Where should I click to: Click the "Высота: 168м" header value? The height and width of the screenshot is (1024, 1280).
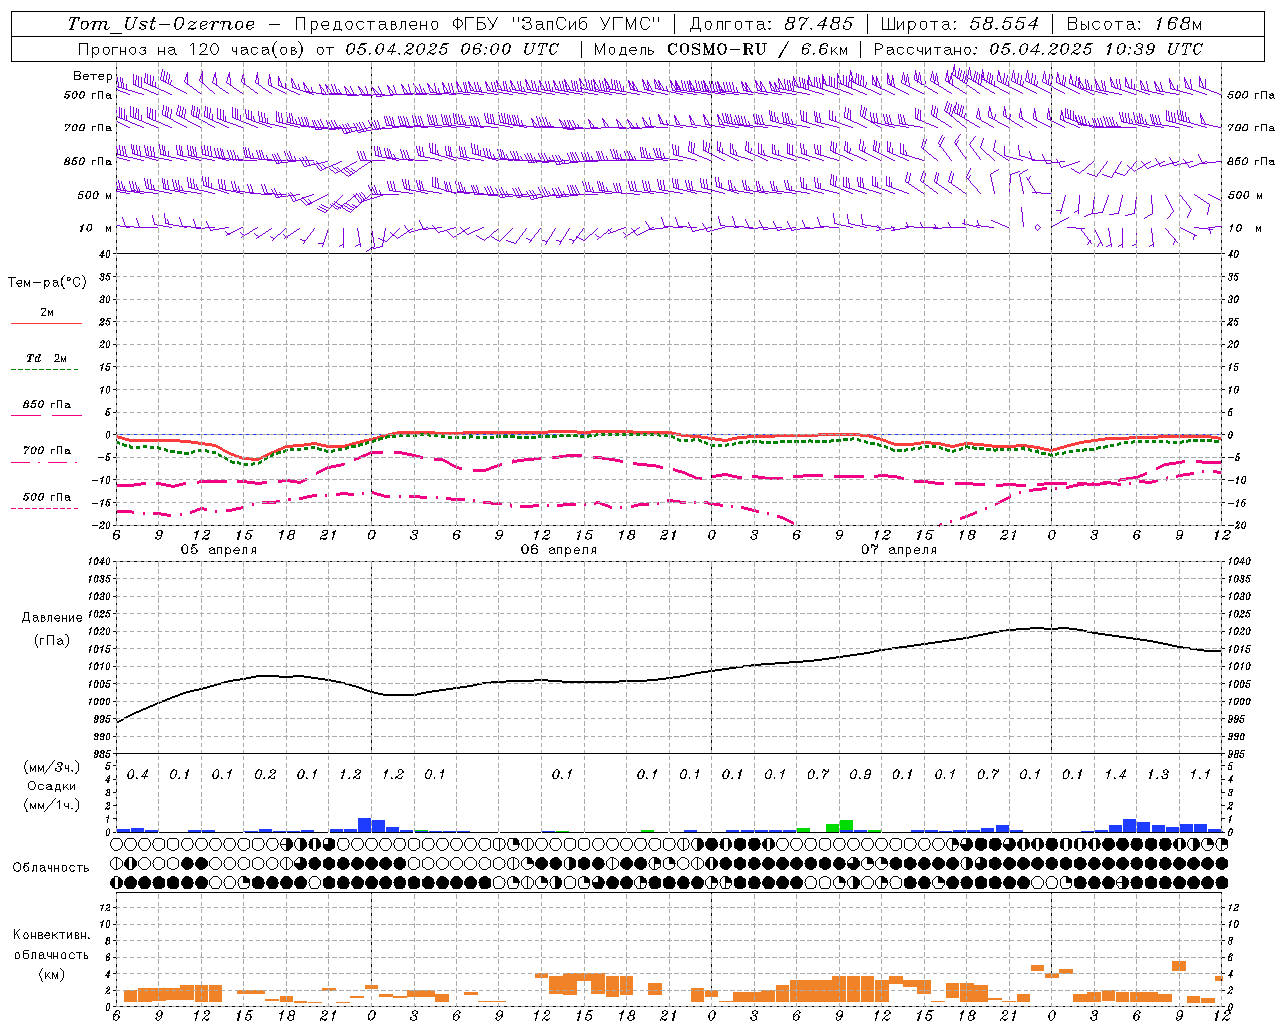click(1134, 24)
